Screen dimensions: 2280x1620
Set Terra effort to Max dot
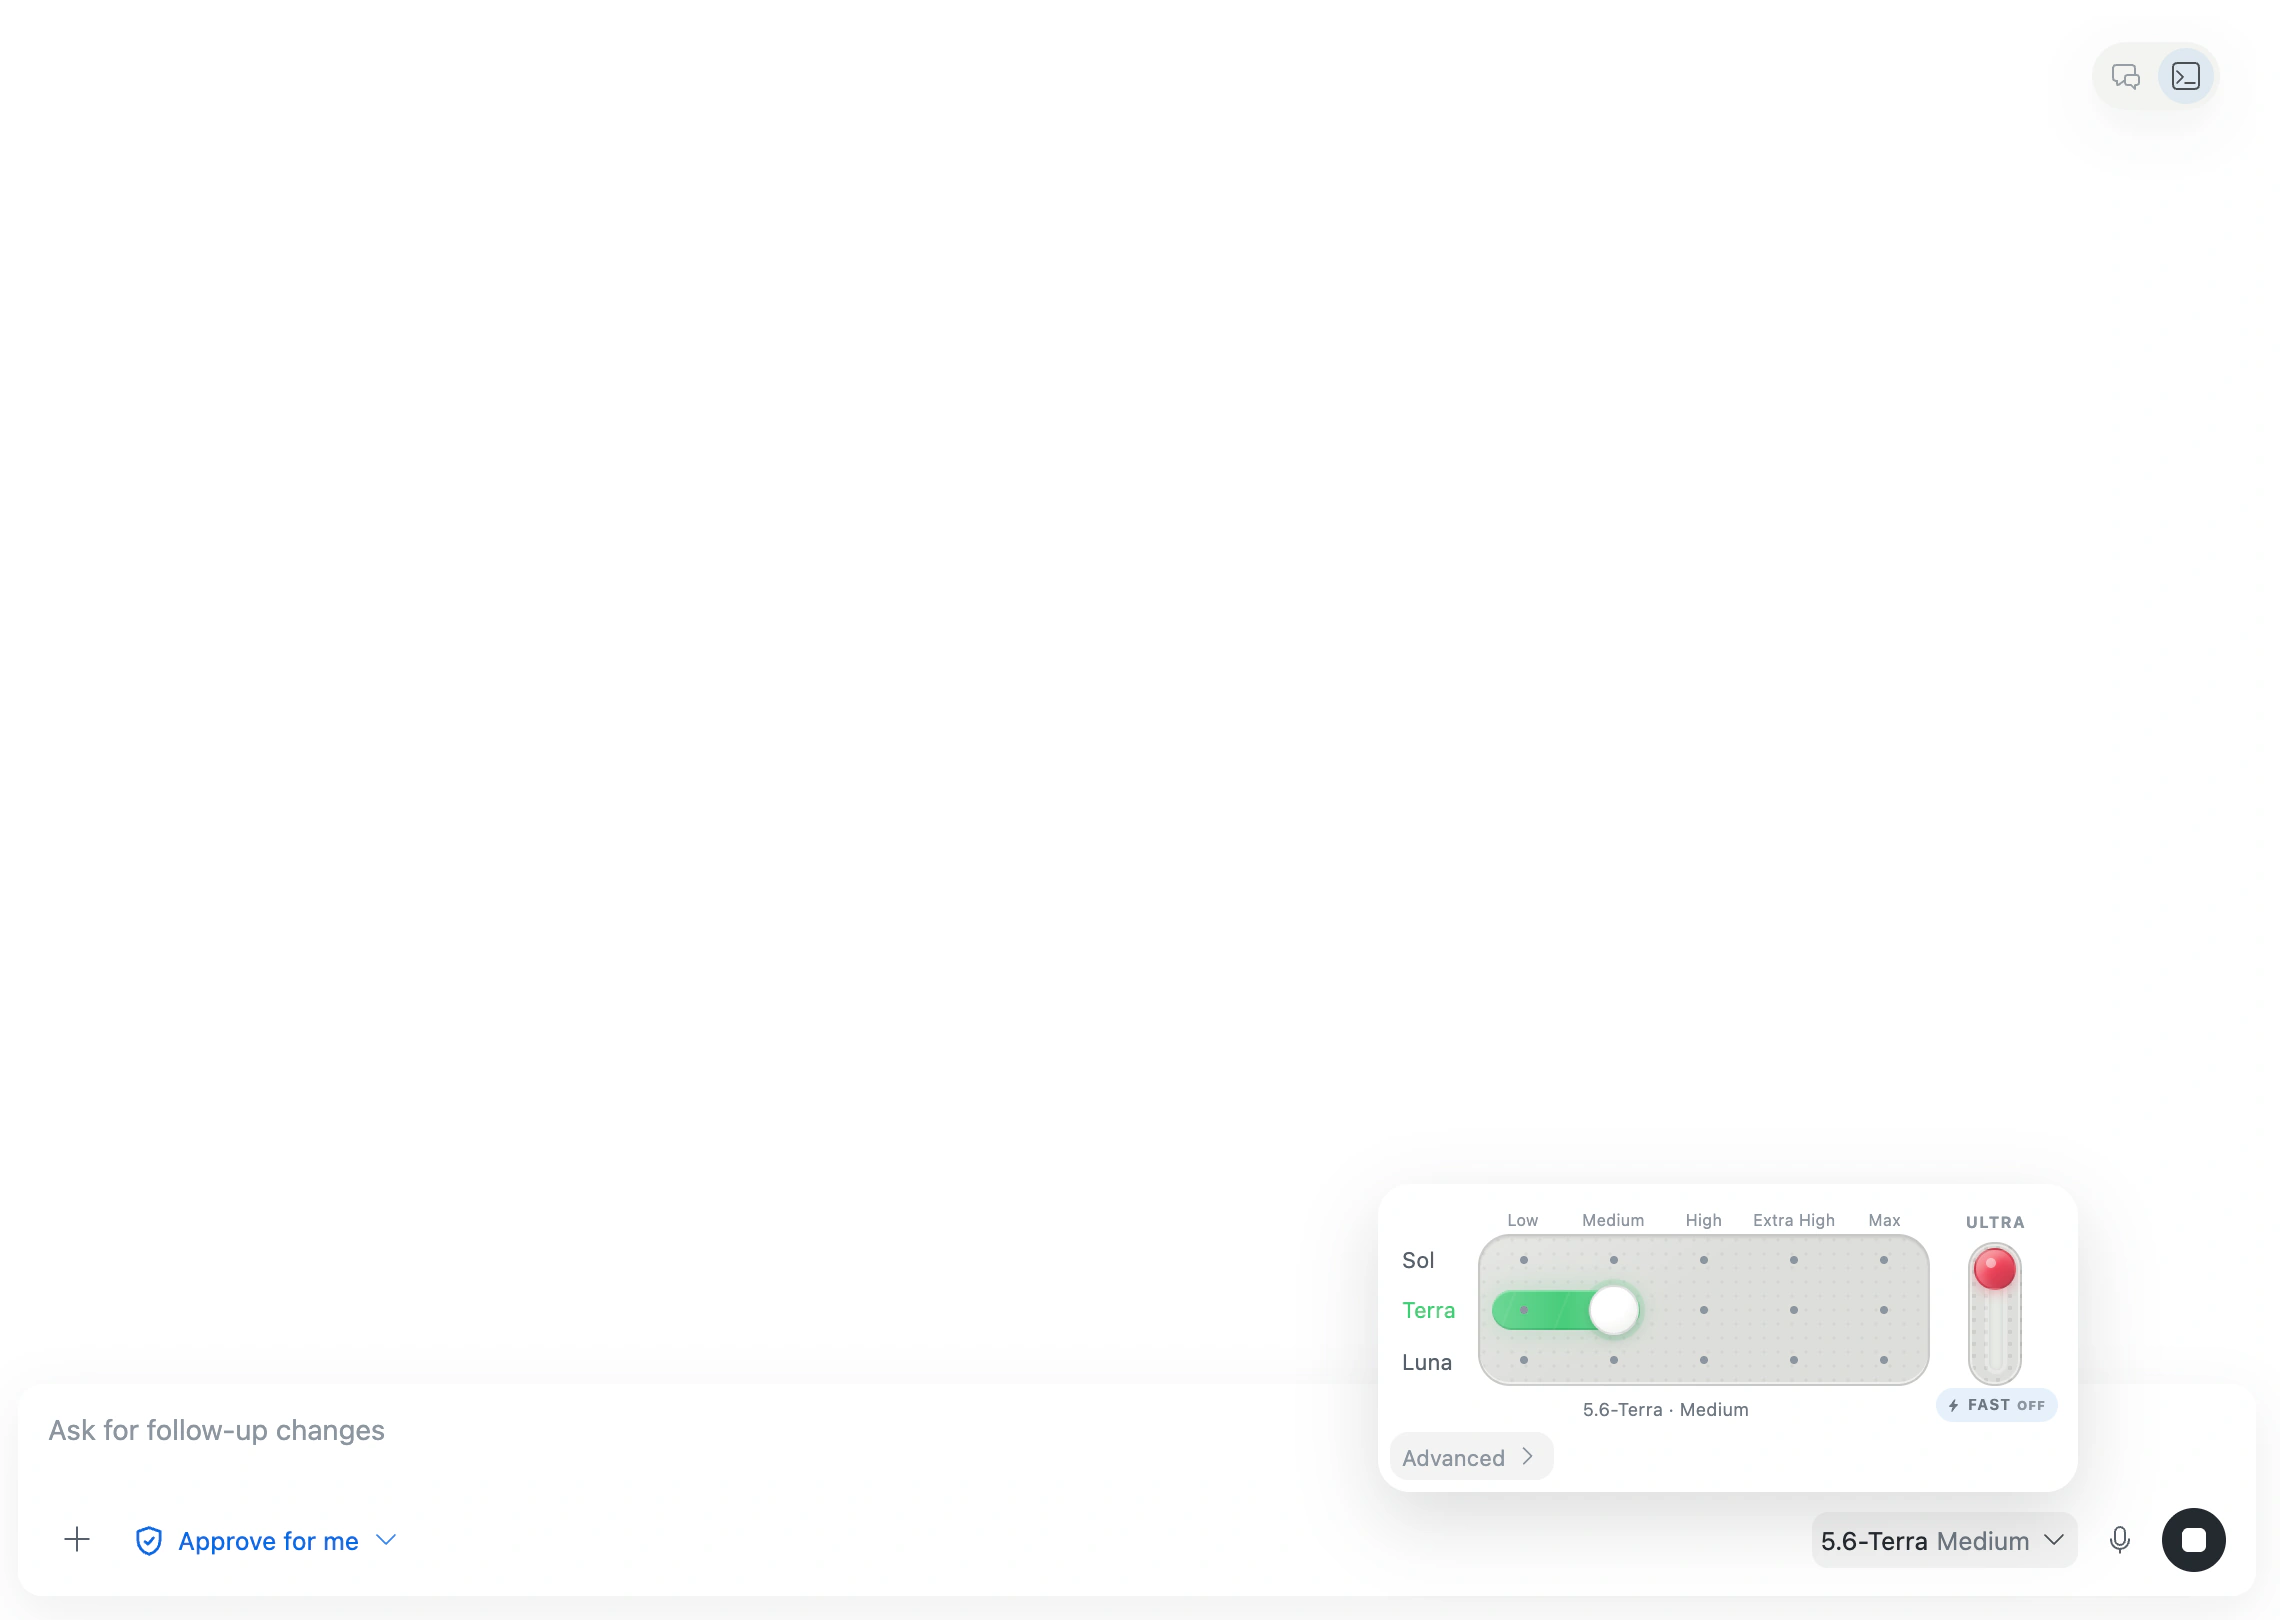(x=1884, y=1310)
